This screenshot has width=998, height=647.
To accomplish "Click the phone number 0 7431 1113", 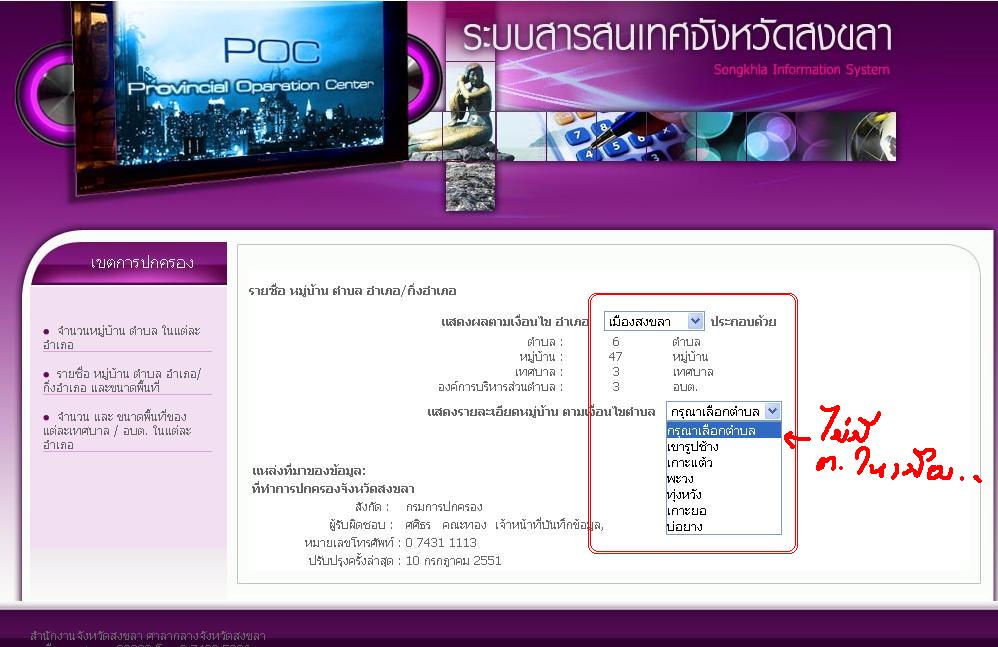I will (x=441, y=543).
